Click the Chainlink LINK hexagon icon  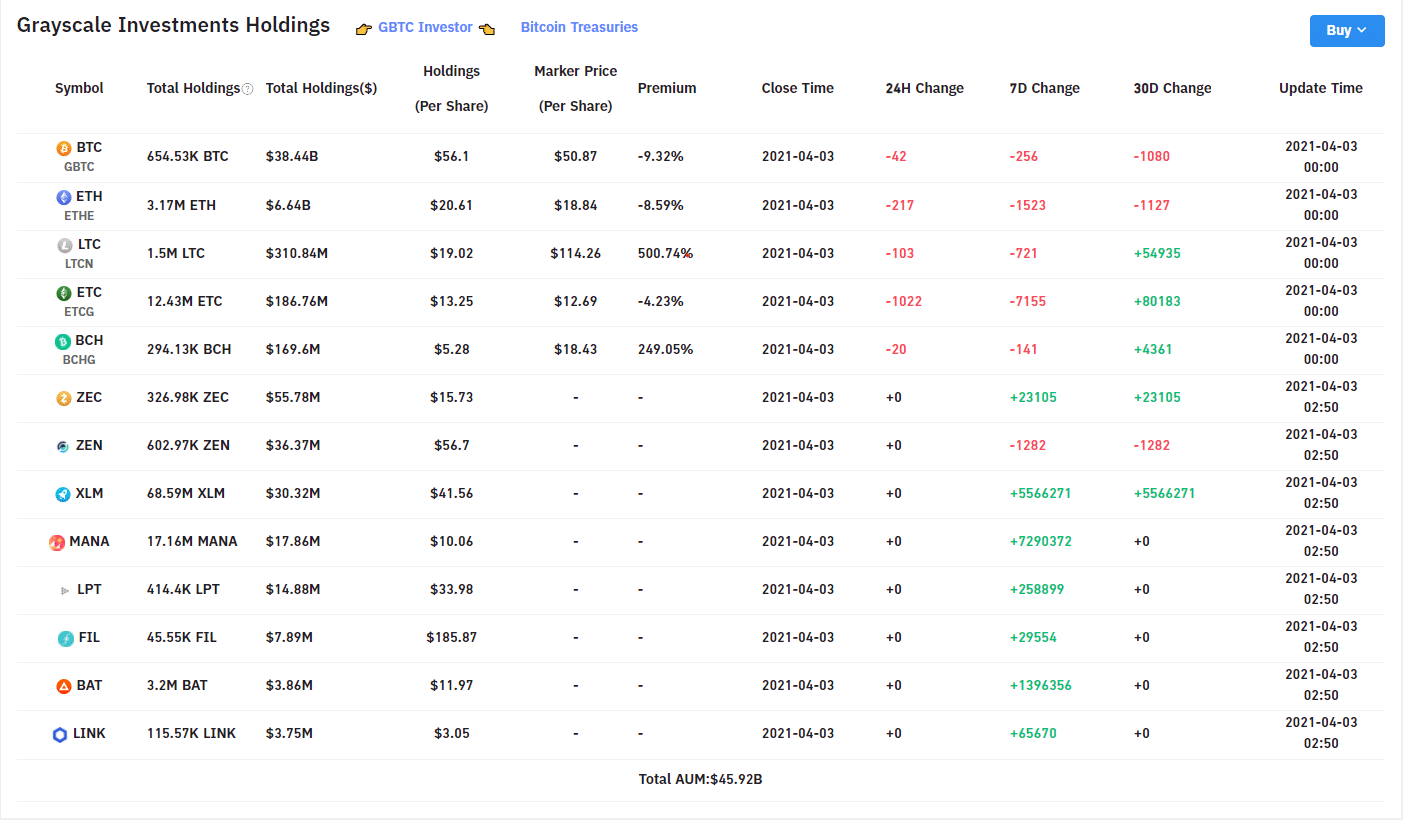[60, 734]
